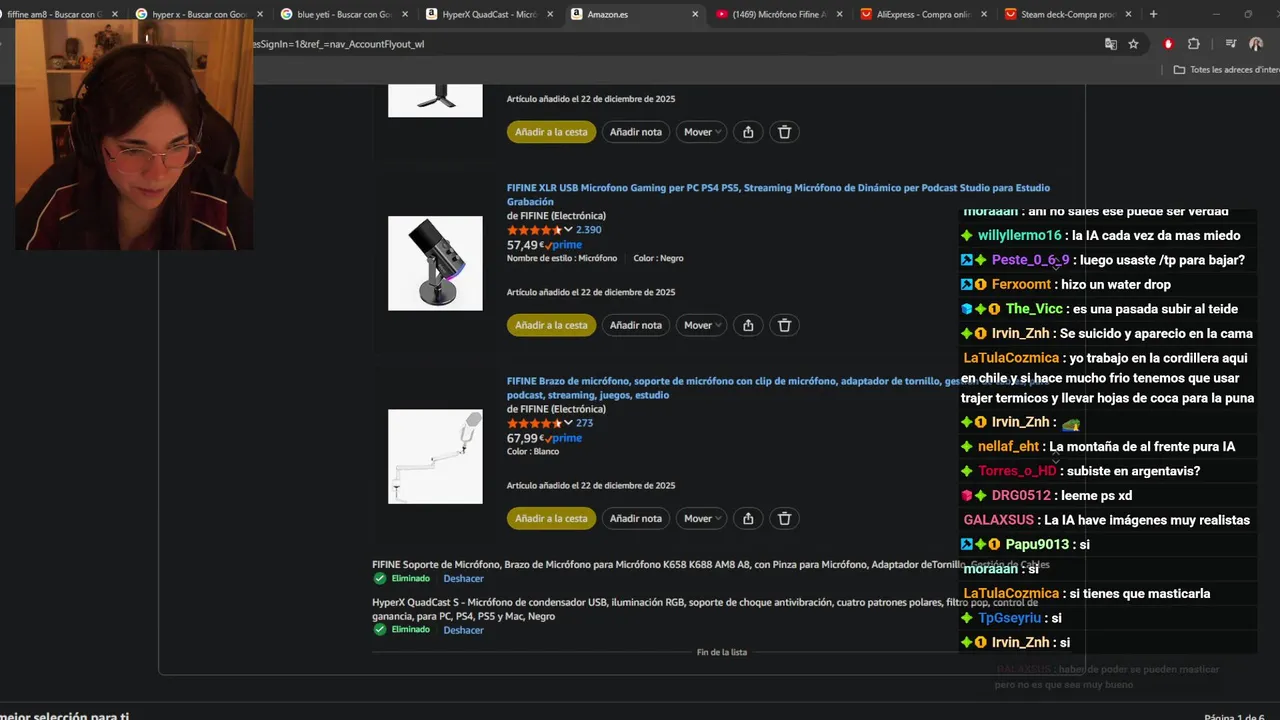Open the 273 reviews count link
The height and width of the screenshot is (720, 1280).
click(x=585, y=423)
